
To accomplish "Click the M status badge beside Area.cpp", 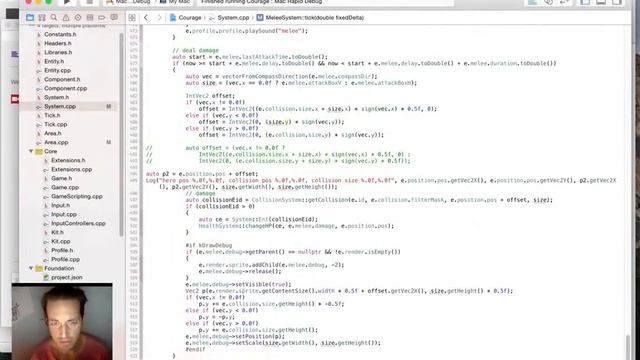I will tap(109, 142).
